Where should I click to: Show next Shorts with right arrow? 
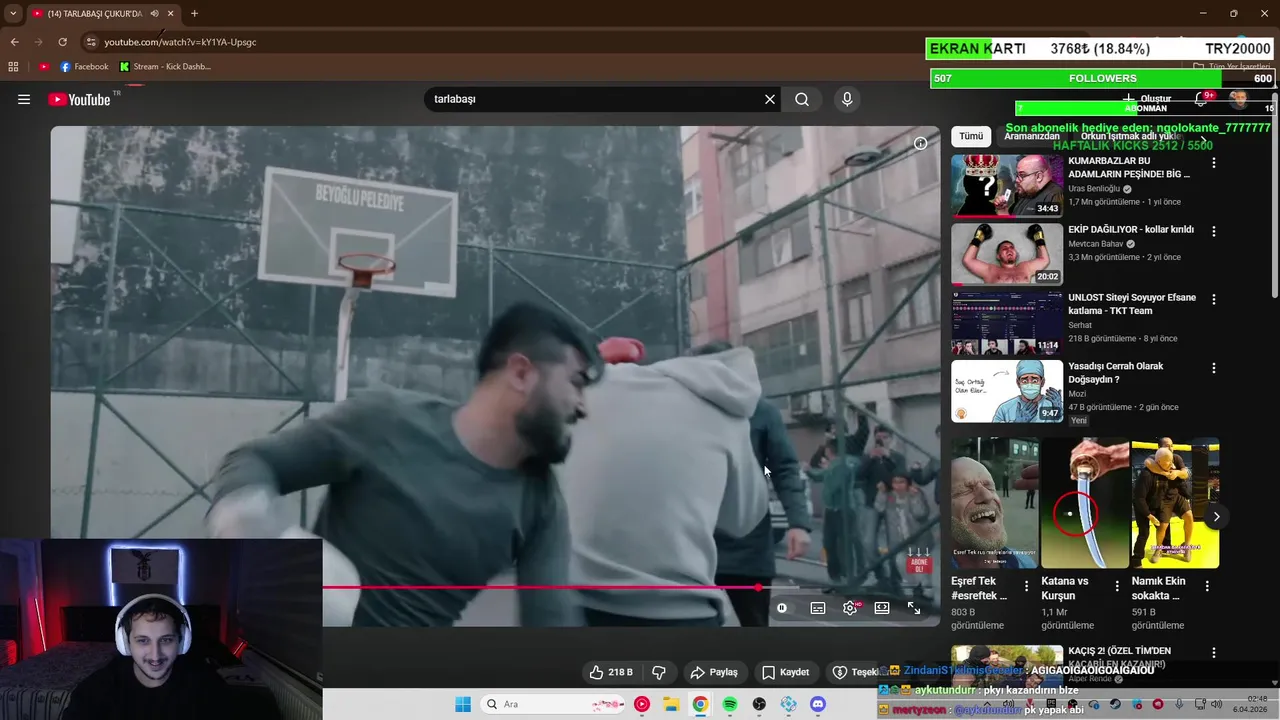1216,516
